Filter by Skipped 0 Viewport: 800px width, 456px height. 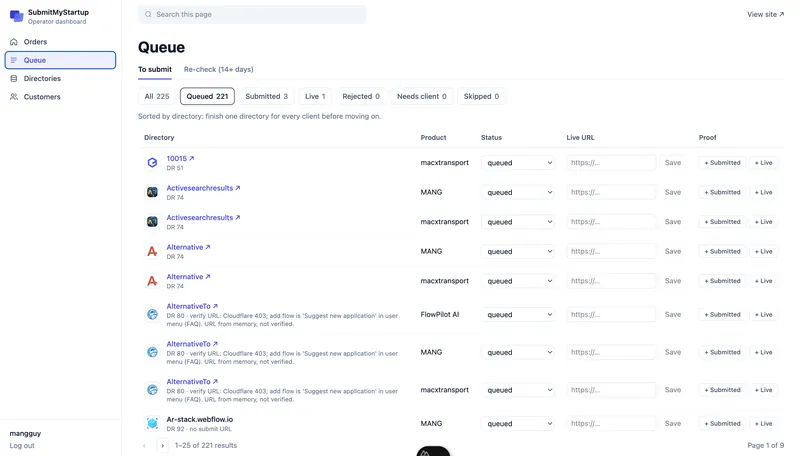click(481, 96)
